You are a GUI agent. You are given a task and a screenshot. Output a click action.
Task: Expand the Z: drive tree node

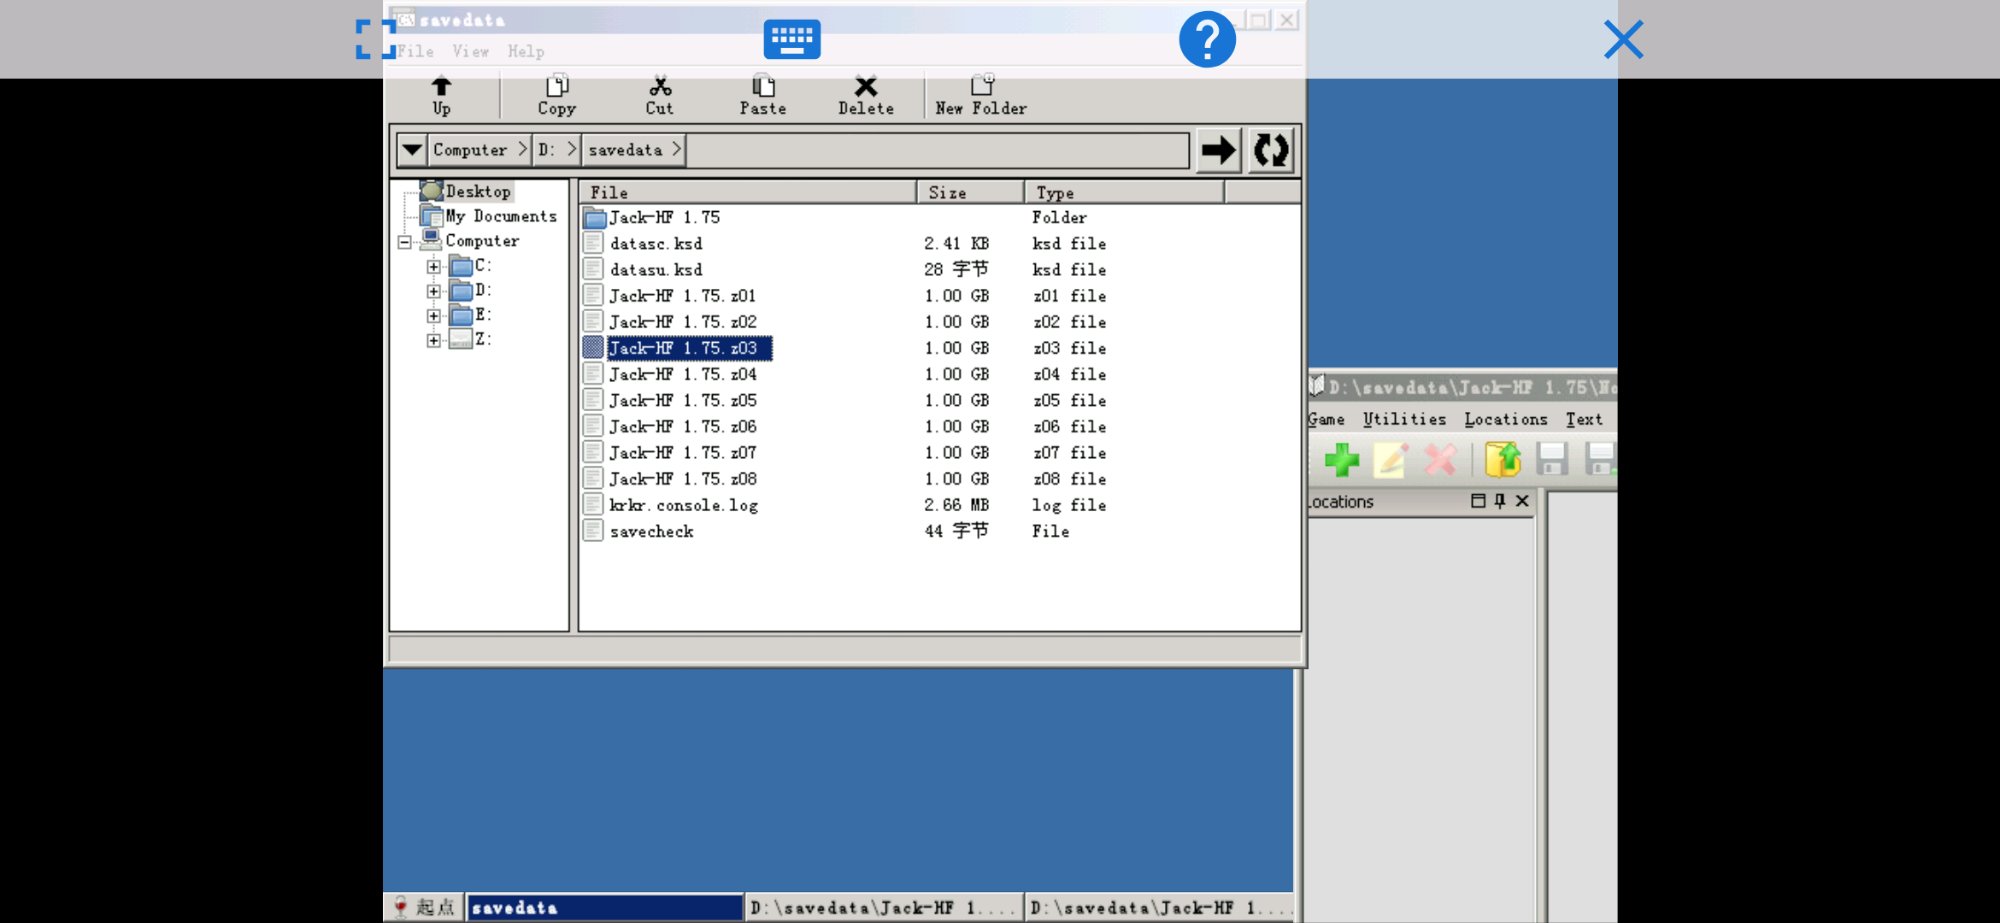pyautogui.click(x=433, y=340)
